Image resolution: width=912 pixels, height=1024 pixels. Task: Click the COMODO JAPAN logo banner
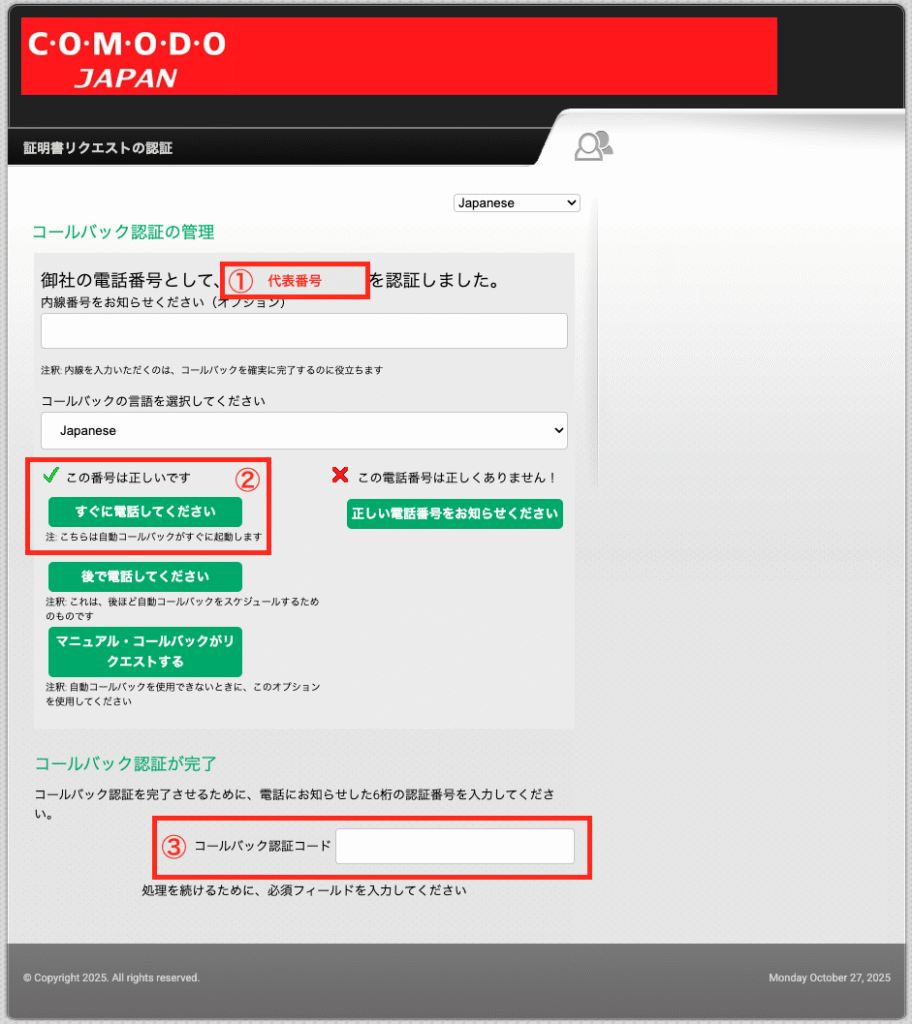click(398, 57)
